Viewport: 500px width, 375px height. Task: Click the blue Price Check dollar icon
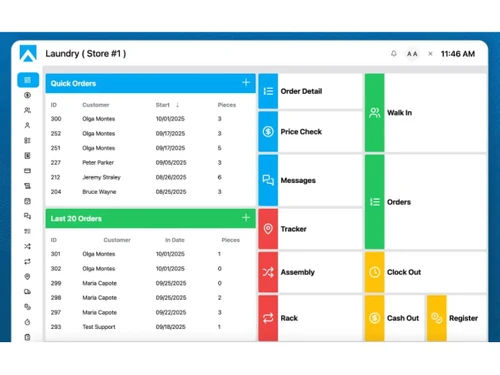coord(268,132)
